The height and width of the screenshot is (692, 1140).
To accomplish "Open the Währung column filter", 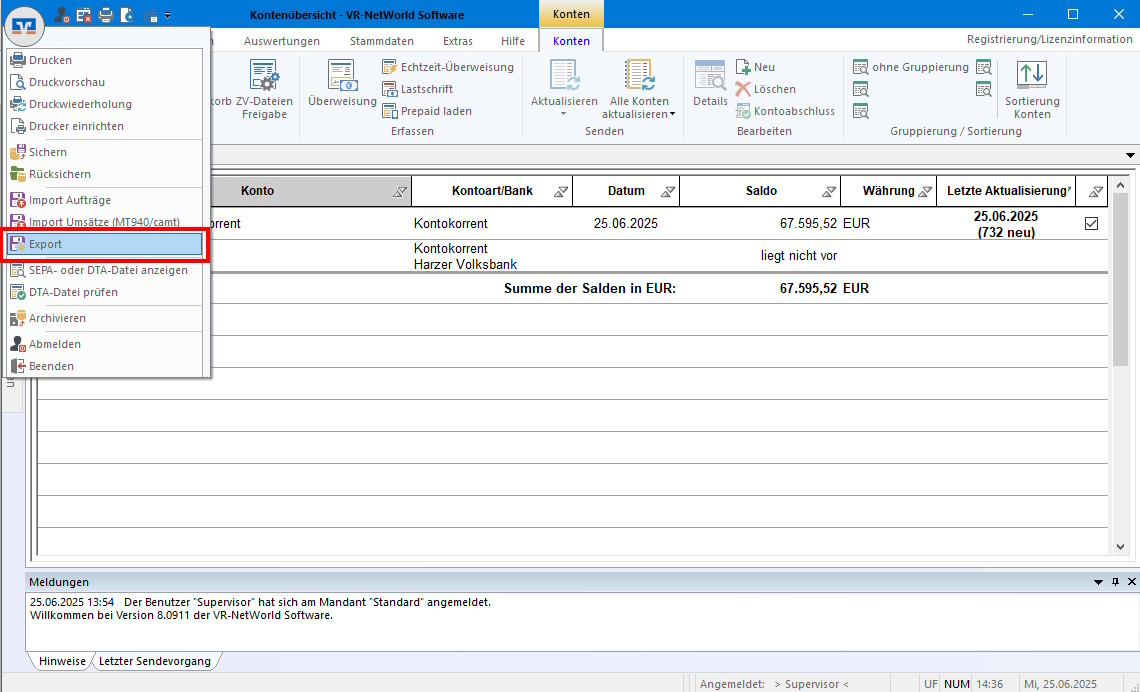I will [925, 192].
